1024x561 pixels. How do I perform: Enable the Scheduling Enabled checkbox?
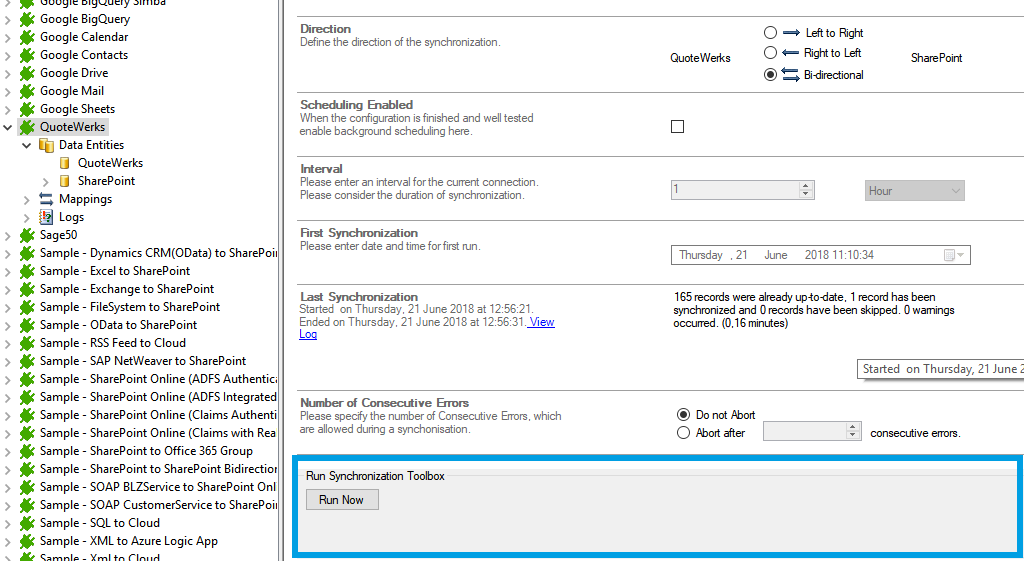pyautogui.click(x=677, y=127)
